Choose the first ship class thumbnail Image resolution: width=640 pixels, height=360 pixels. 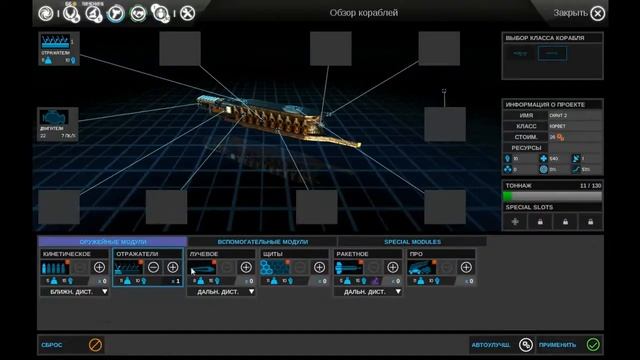[520, 53]
